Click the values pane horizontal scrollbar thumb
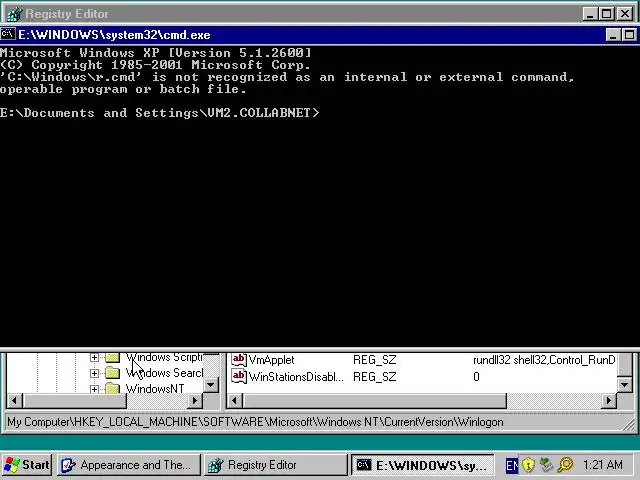Image resolution: width=640 pixels, height=480 pixels. coord(375,401)
